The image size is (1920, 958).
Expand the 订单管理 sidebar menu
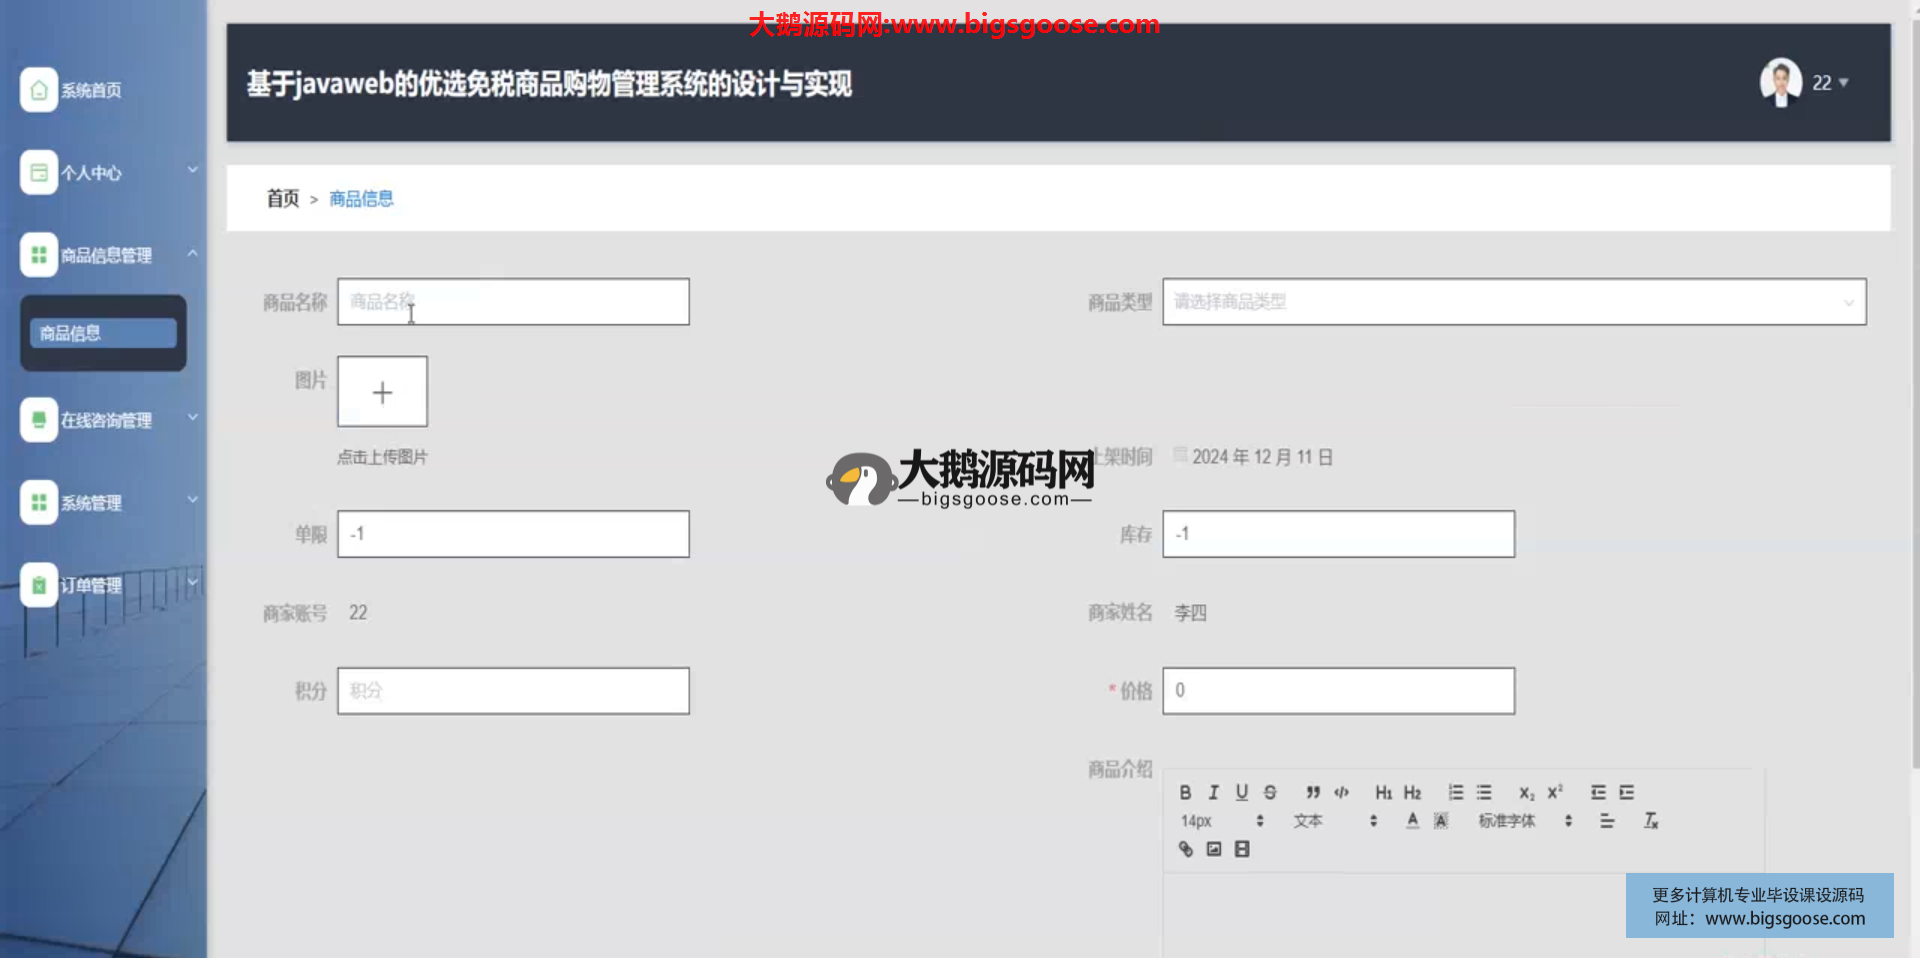(x=108, y=585)
